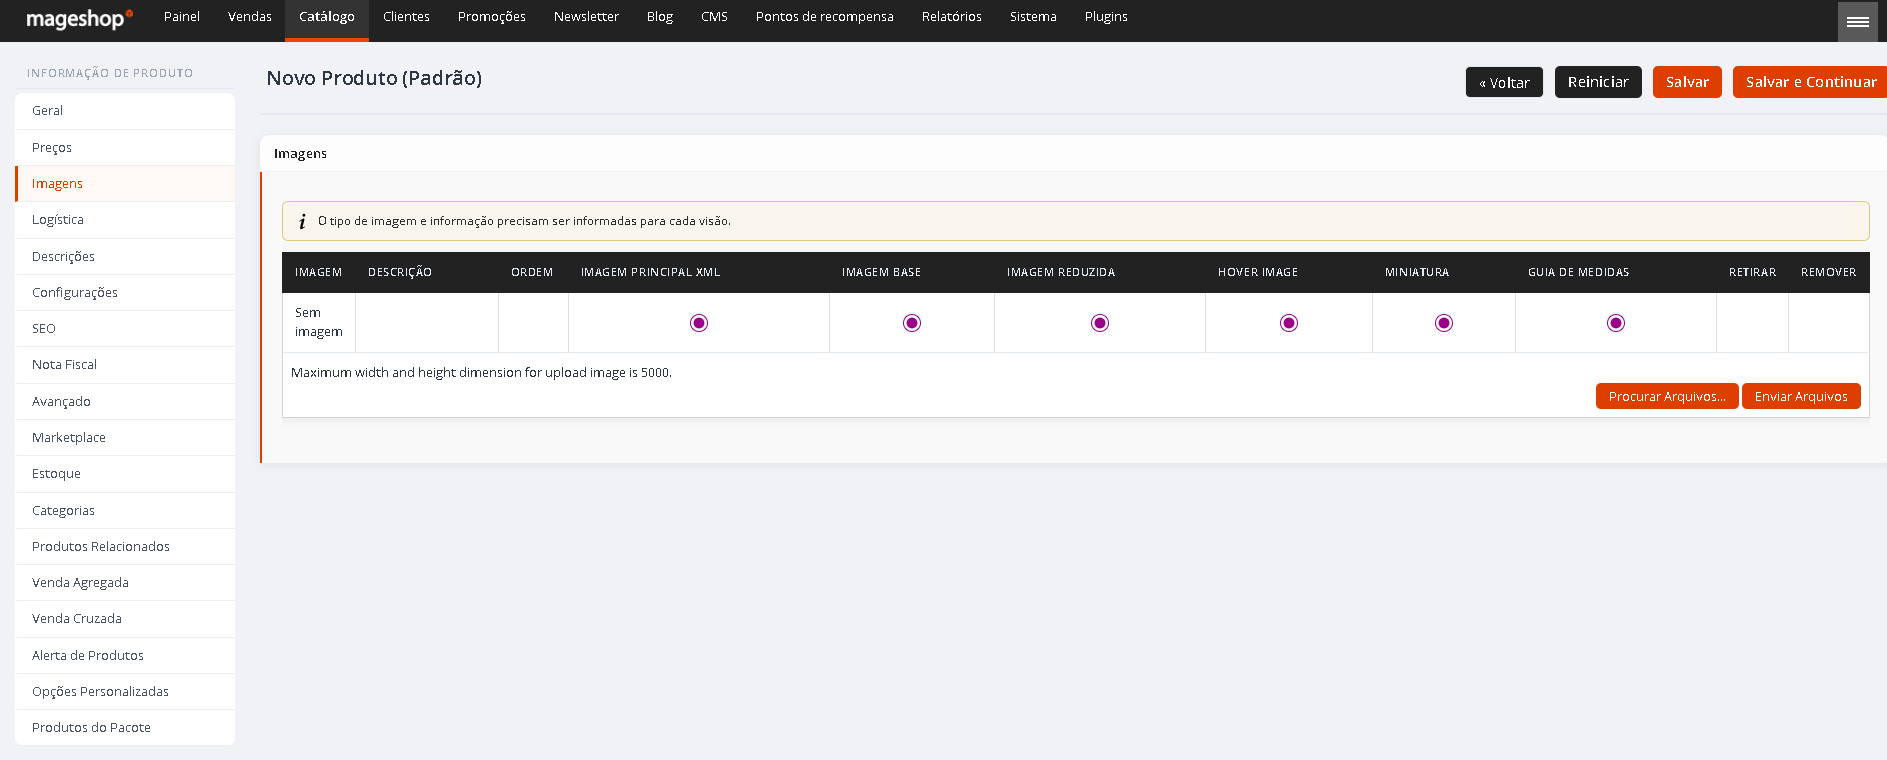Open the Vendas menu

click(250, 17)
